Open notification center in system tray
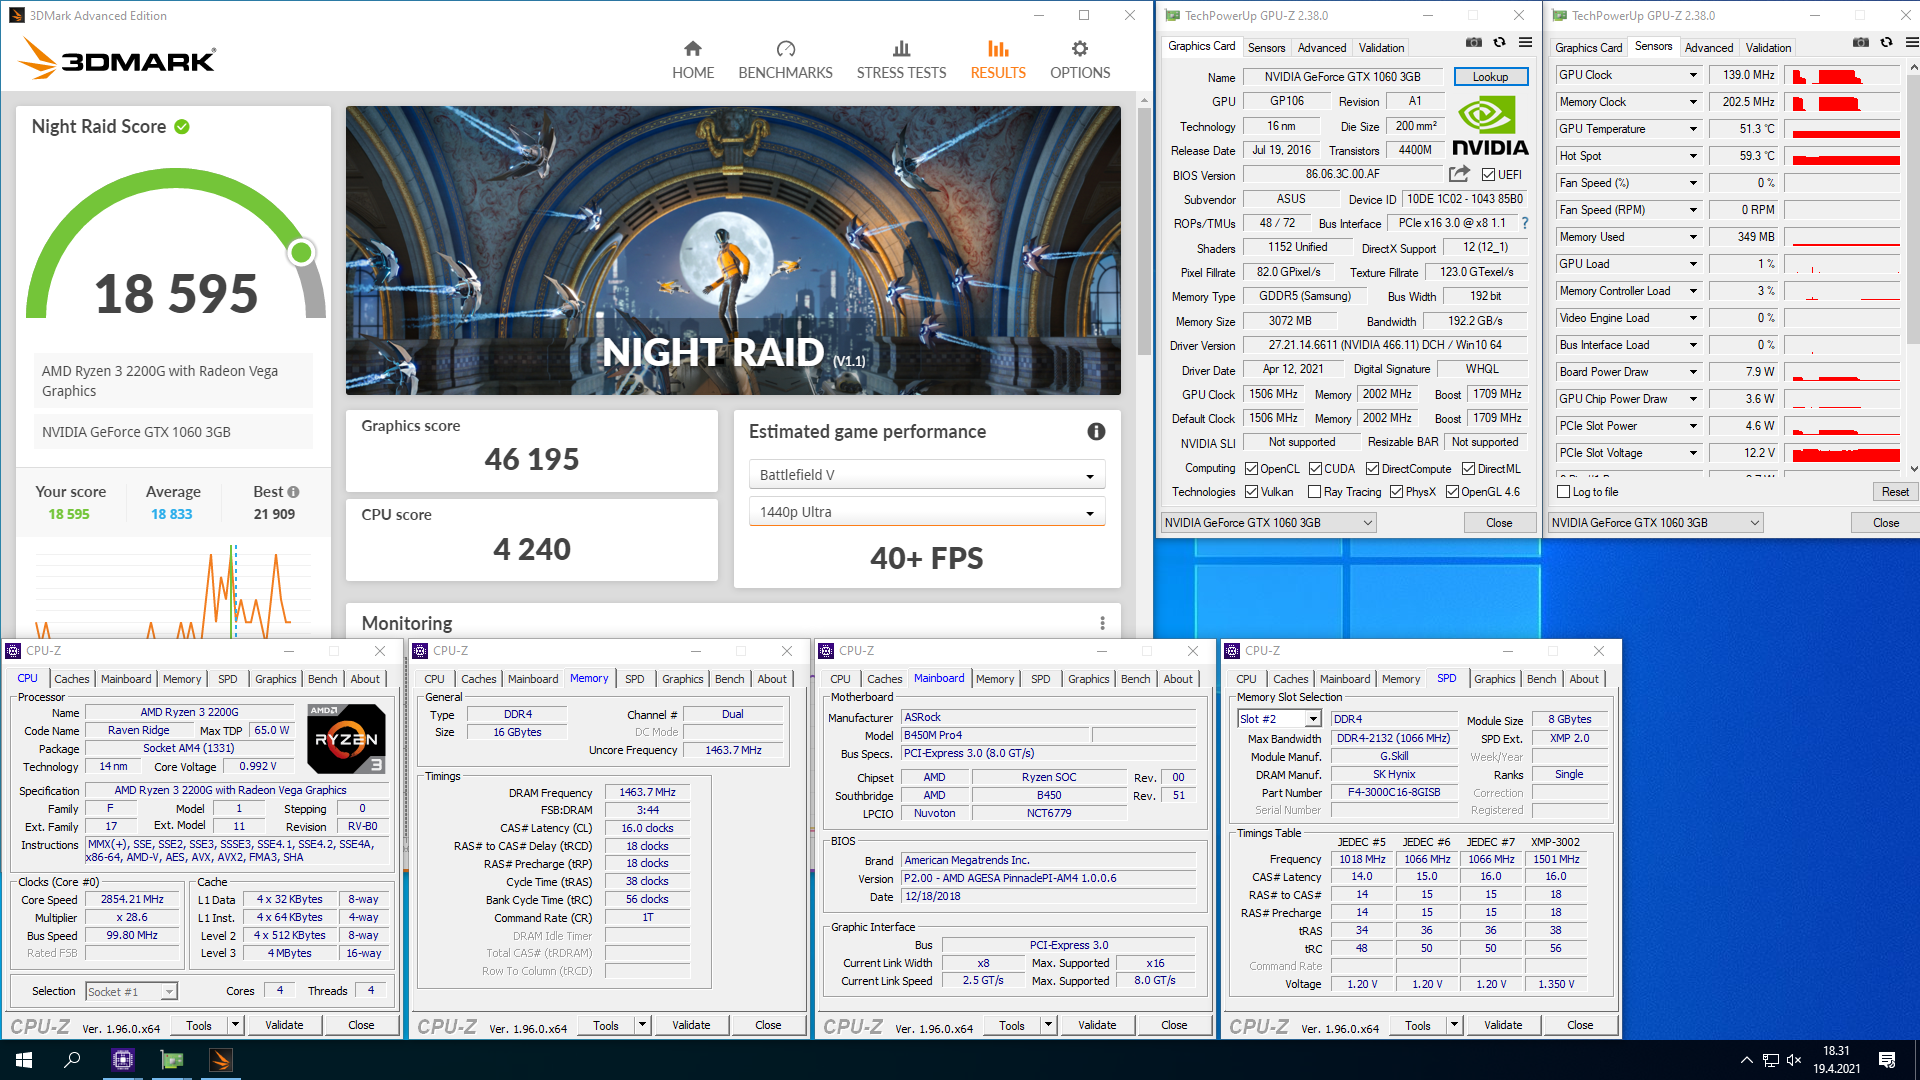The image size is (1920, 1080). (x=1887, y=1060)
